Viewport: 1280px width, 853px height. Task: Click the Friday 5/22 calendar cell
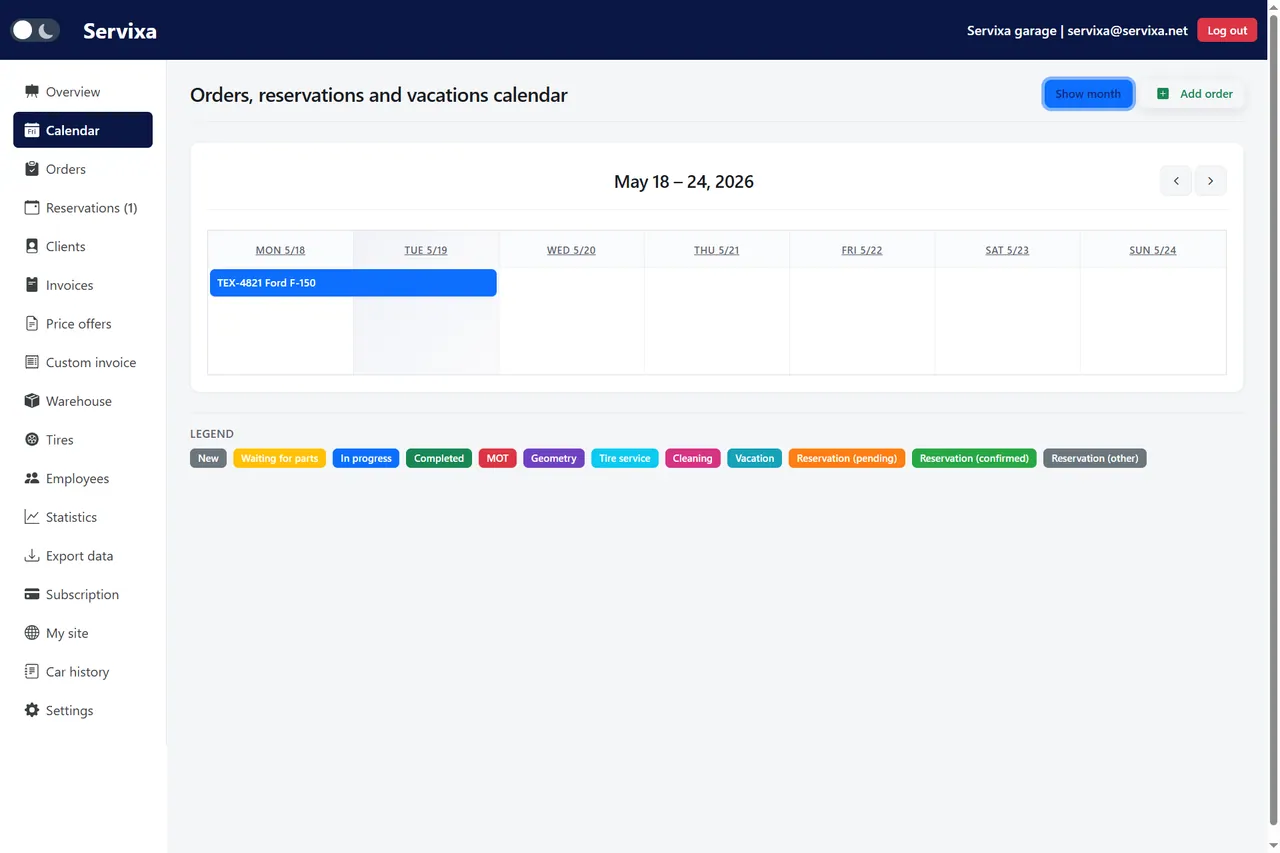point(862,321)
